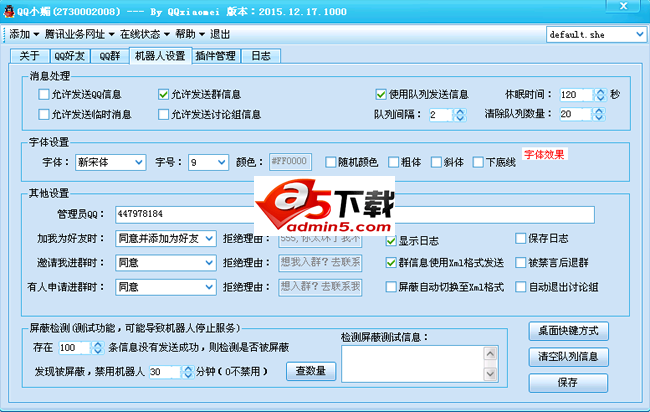Open the 腾讯业务网址 menu
Viewport: 650px width, 412px height.
click(x=79, y=34)
